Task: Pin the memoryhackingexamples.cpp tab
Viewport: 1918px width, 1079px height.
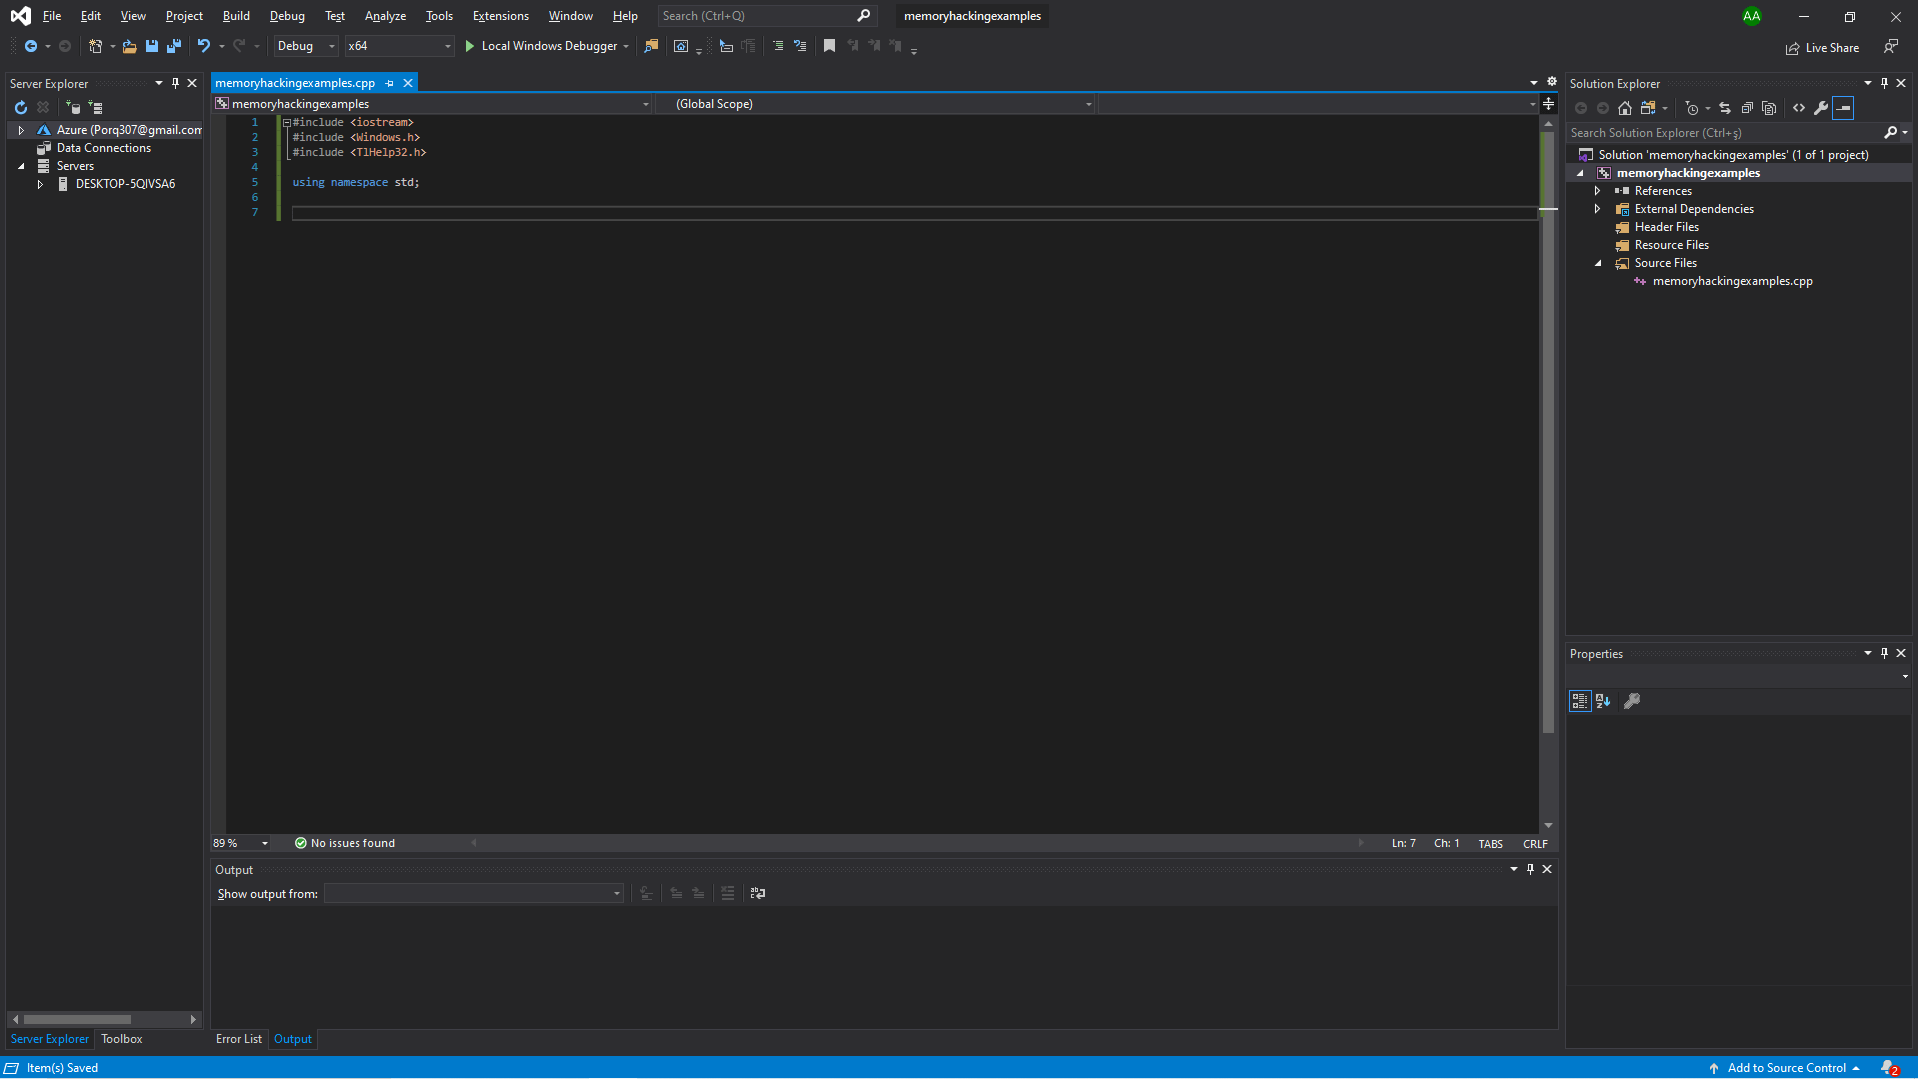Action: coord(390,83)
